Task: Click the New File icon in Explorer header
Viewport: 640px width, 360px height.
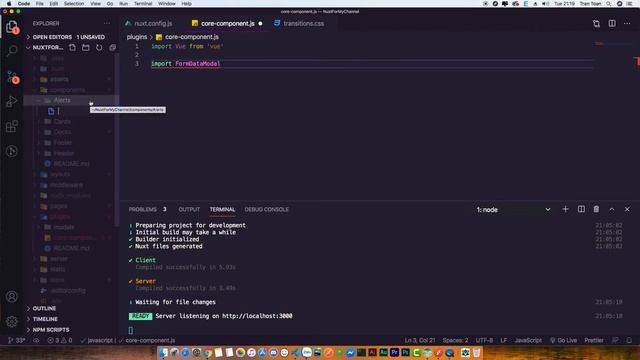Action: click(72, 47)
